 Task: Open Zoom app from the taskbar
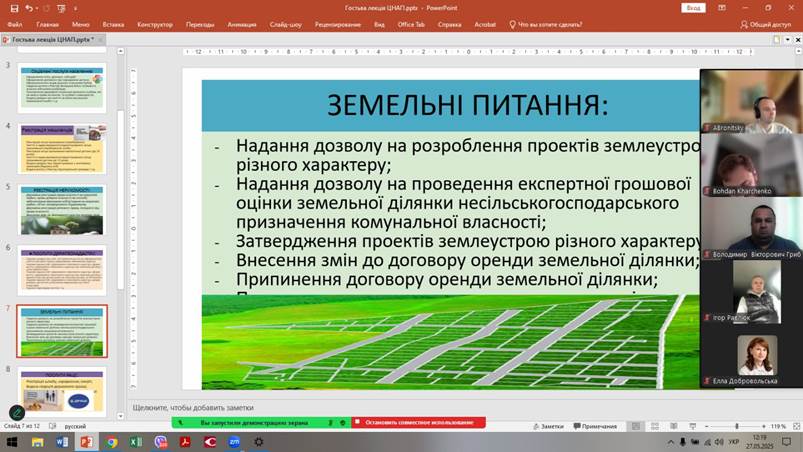234,442
